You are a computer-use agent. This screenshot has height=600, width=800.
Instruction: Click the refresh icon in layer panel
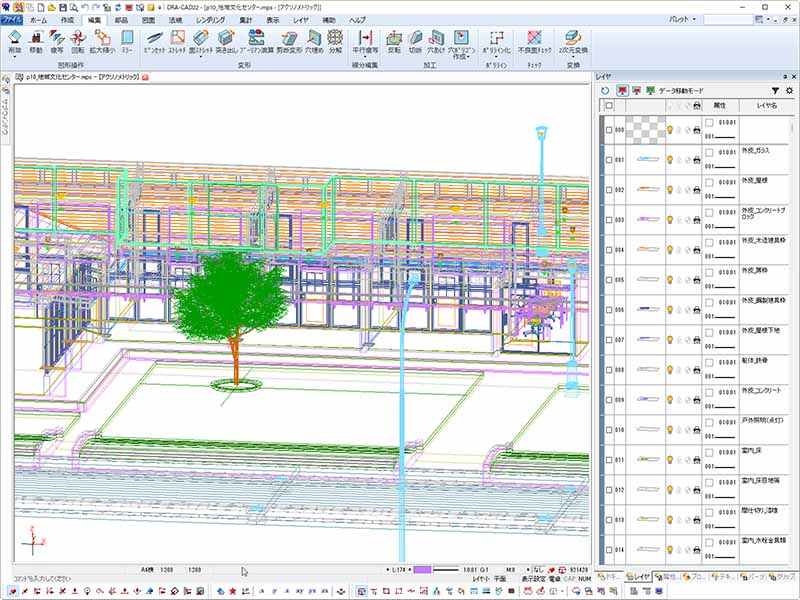605,91
